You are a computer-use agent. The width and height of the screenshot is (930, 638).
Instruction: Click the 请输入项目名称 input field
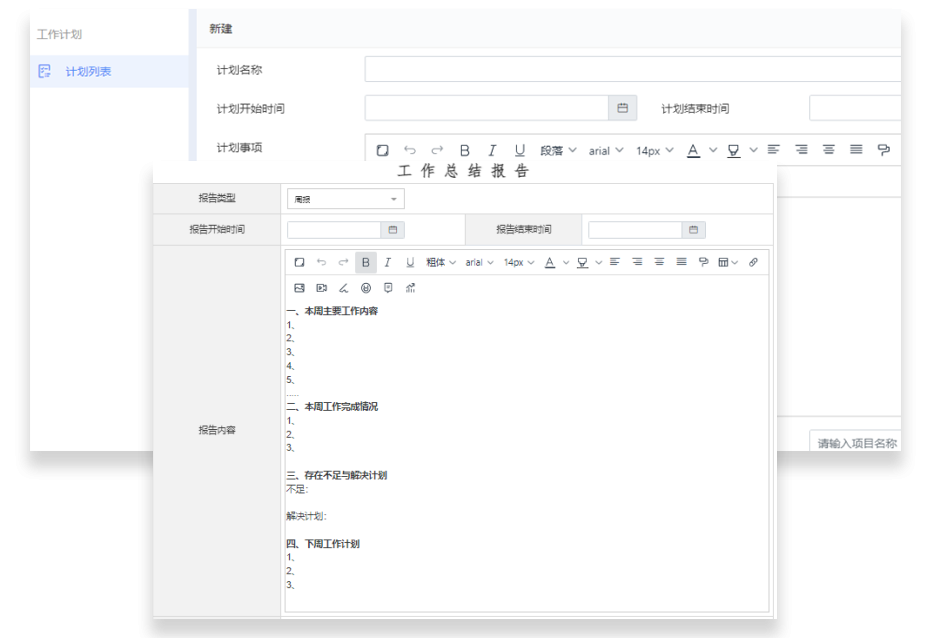coord(855,442)
